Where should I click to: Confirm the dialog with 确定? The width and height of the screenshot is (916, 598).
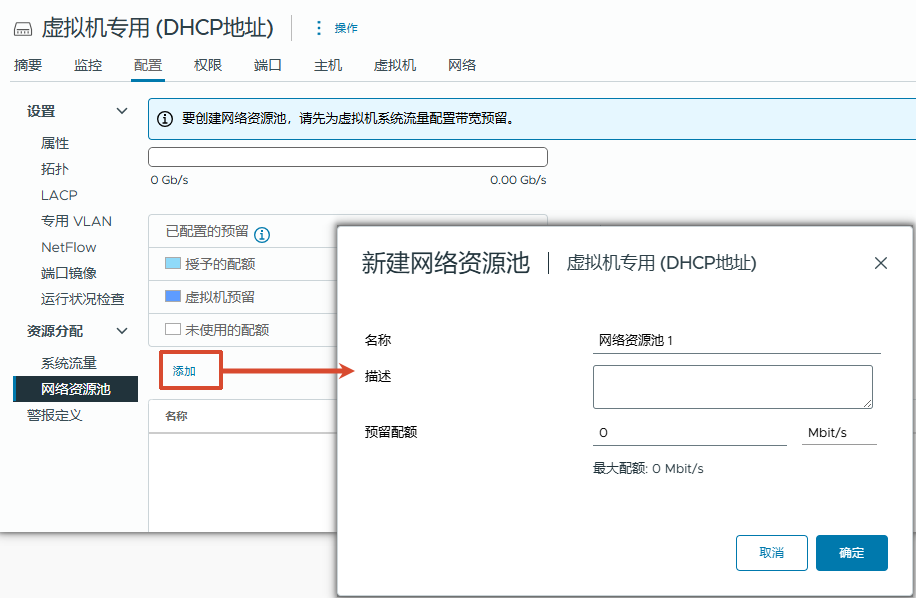(x=851, y=552)
